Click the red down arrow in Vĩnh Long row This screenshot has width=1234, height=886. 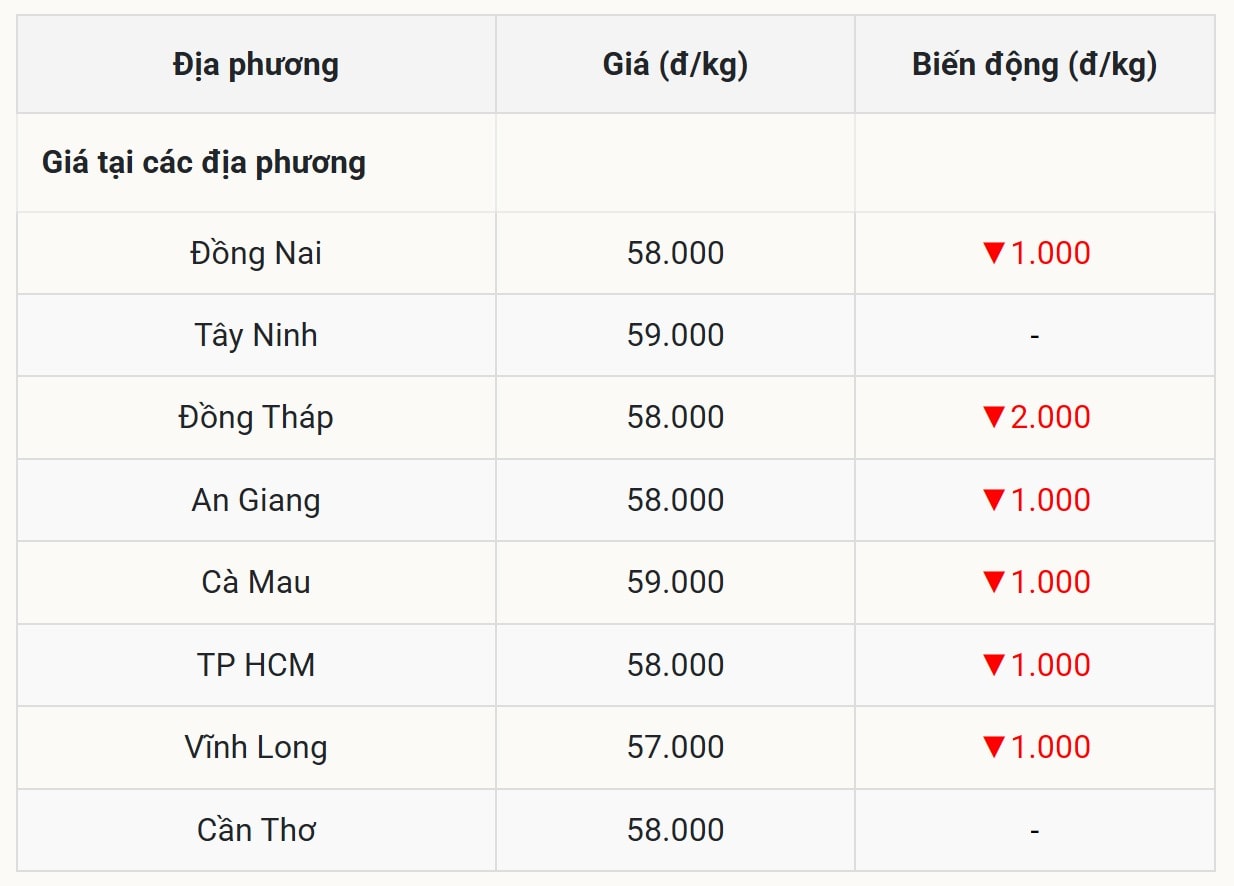(x=993, y=747)
